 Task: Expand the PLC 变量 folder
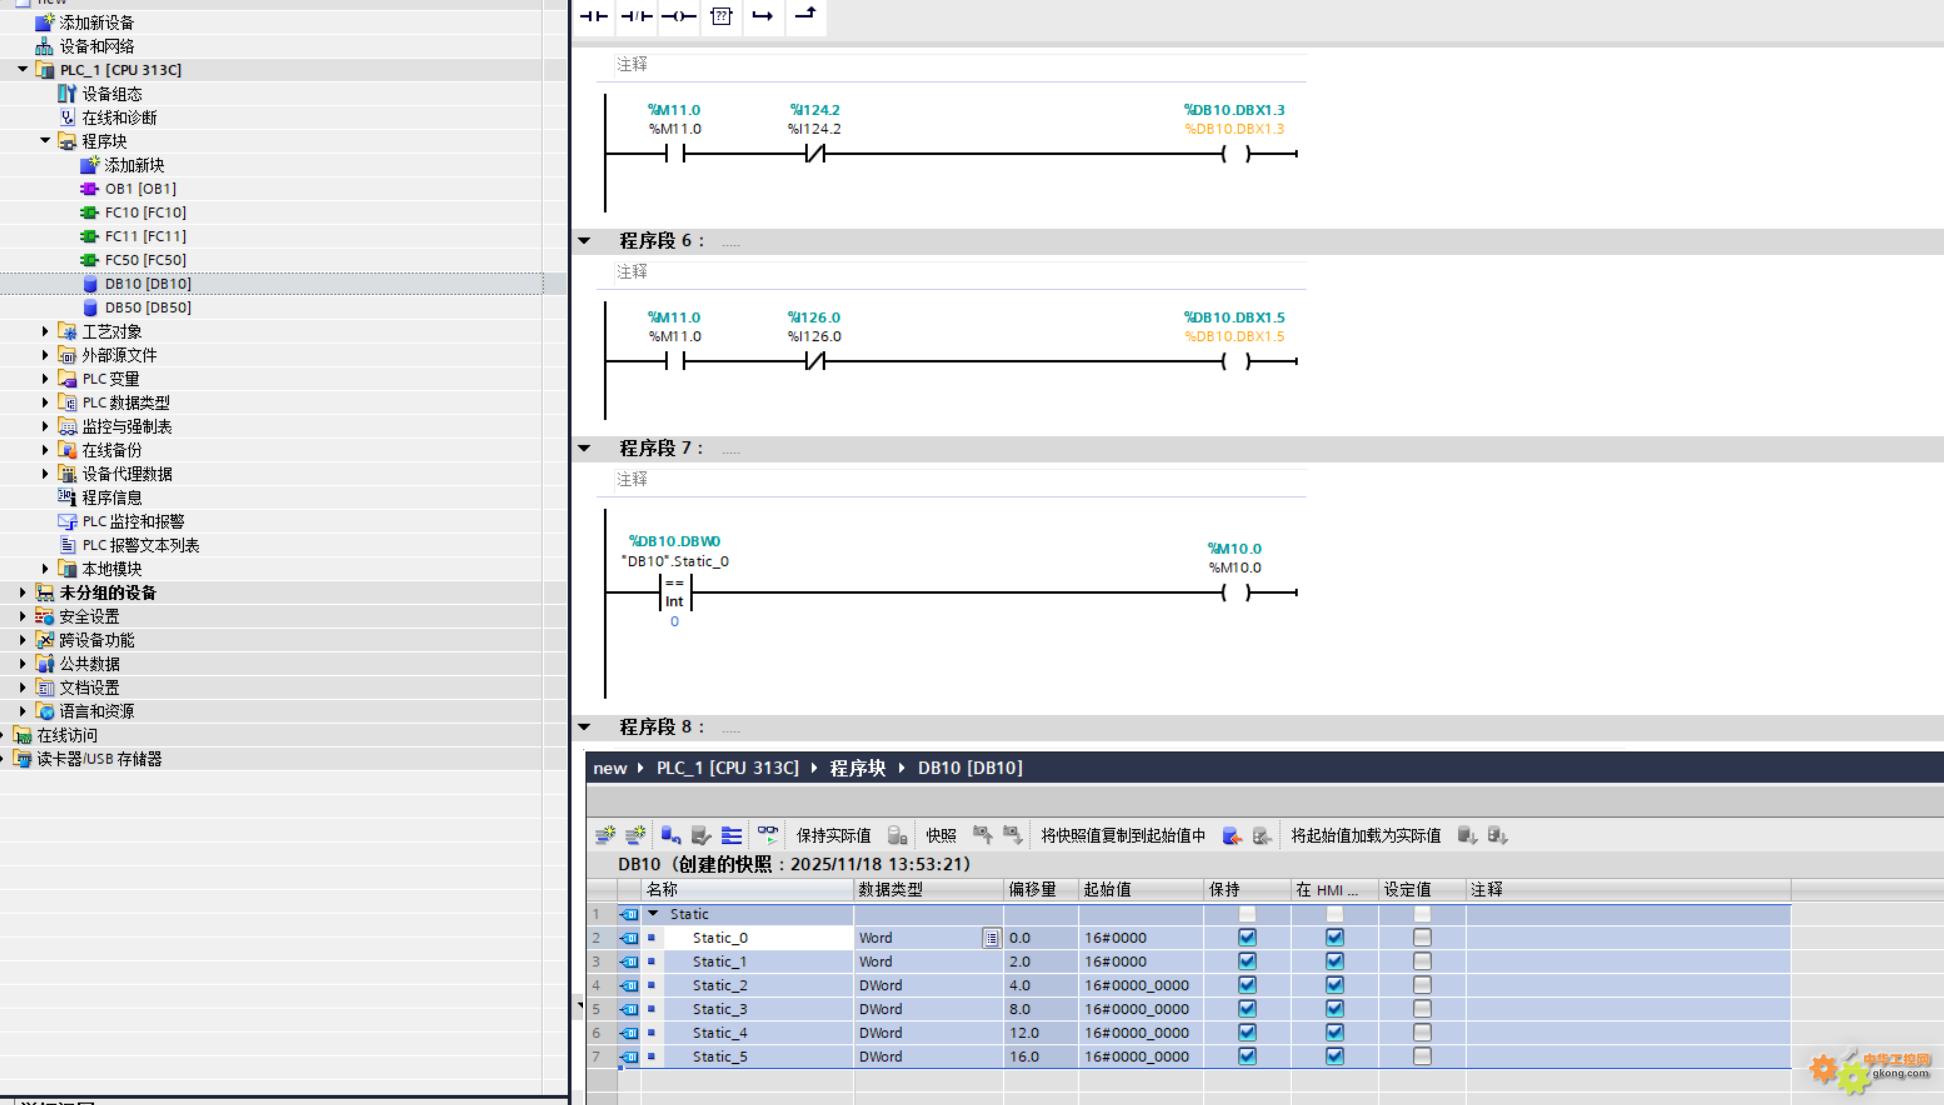click(x=45, y=379)
